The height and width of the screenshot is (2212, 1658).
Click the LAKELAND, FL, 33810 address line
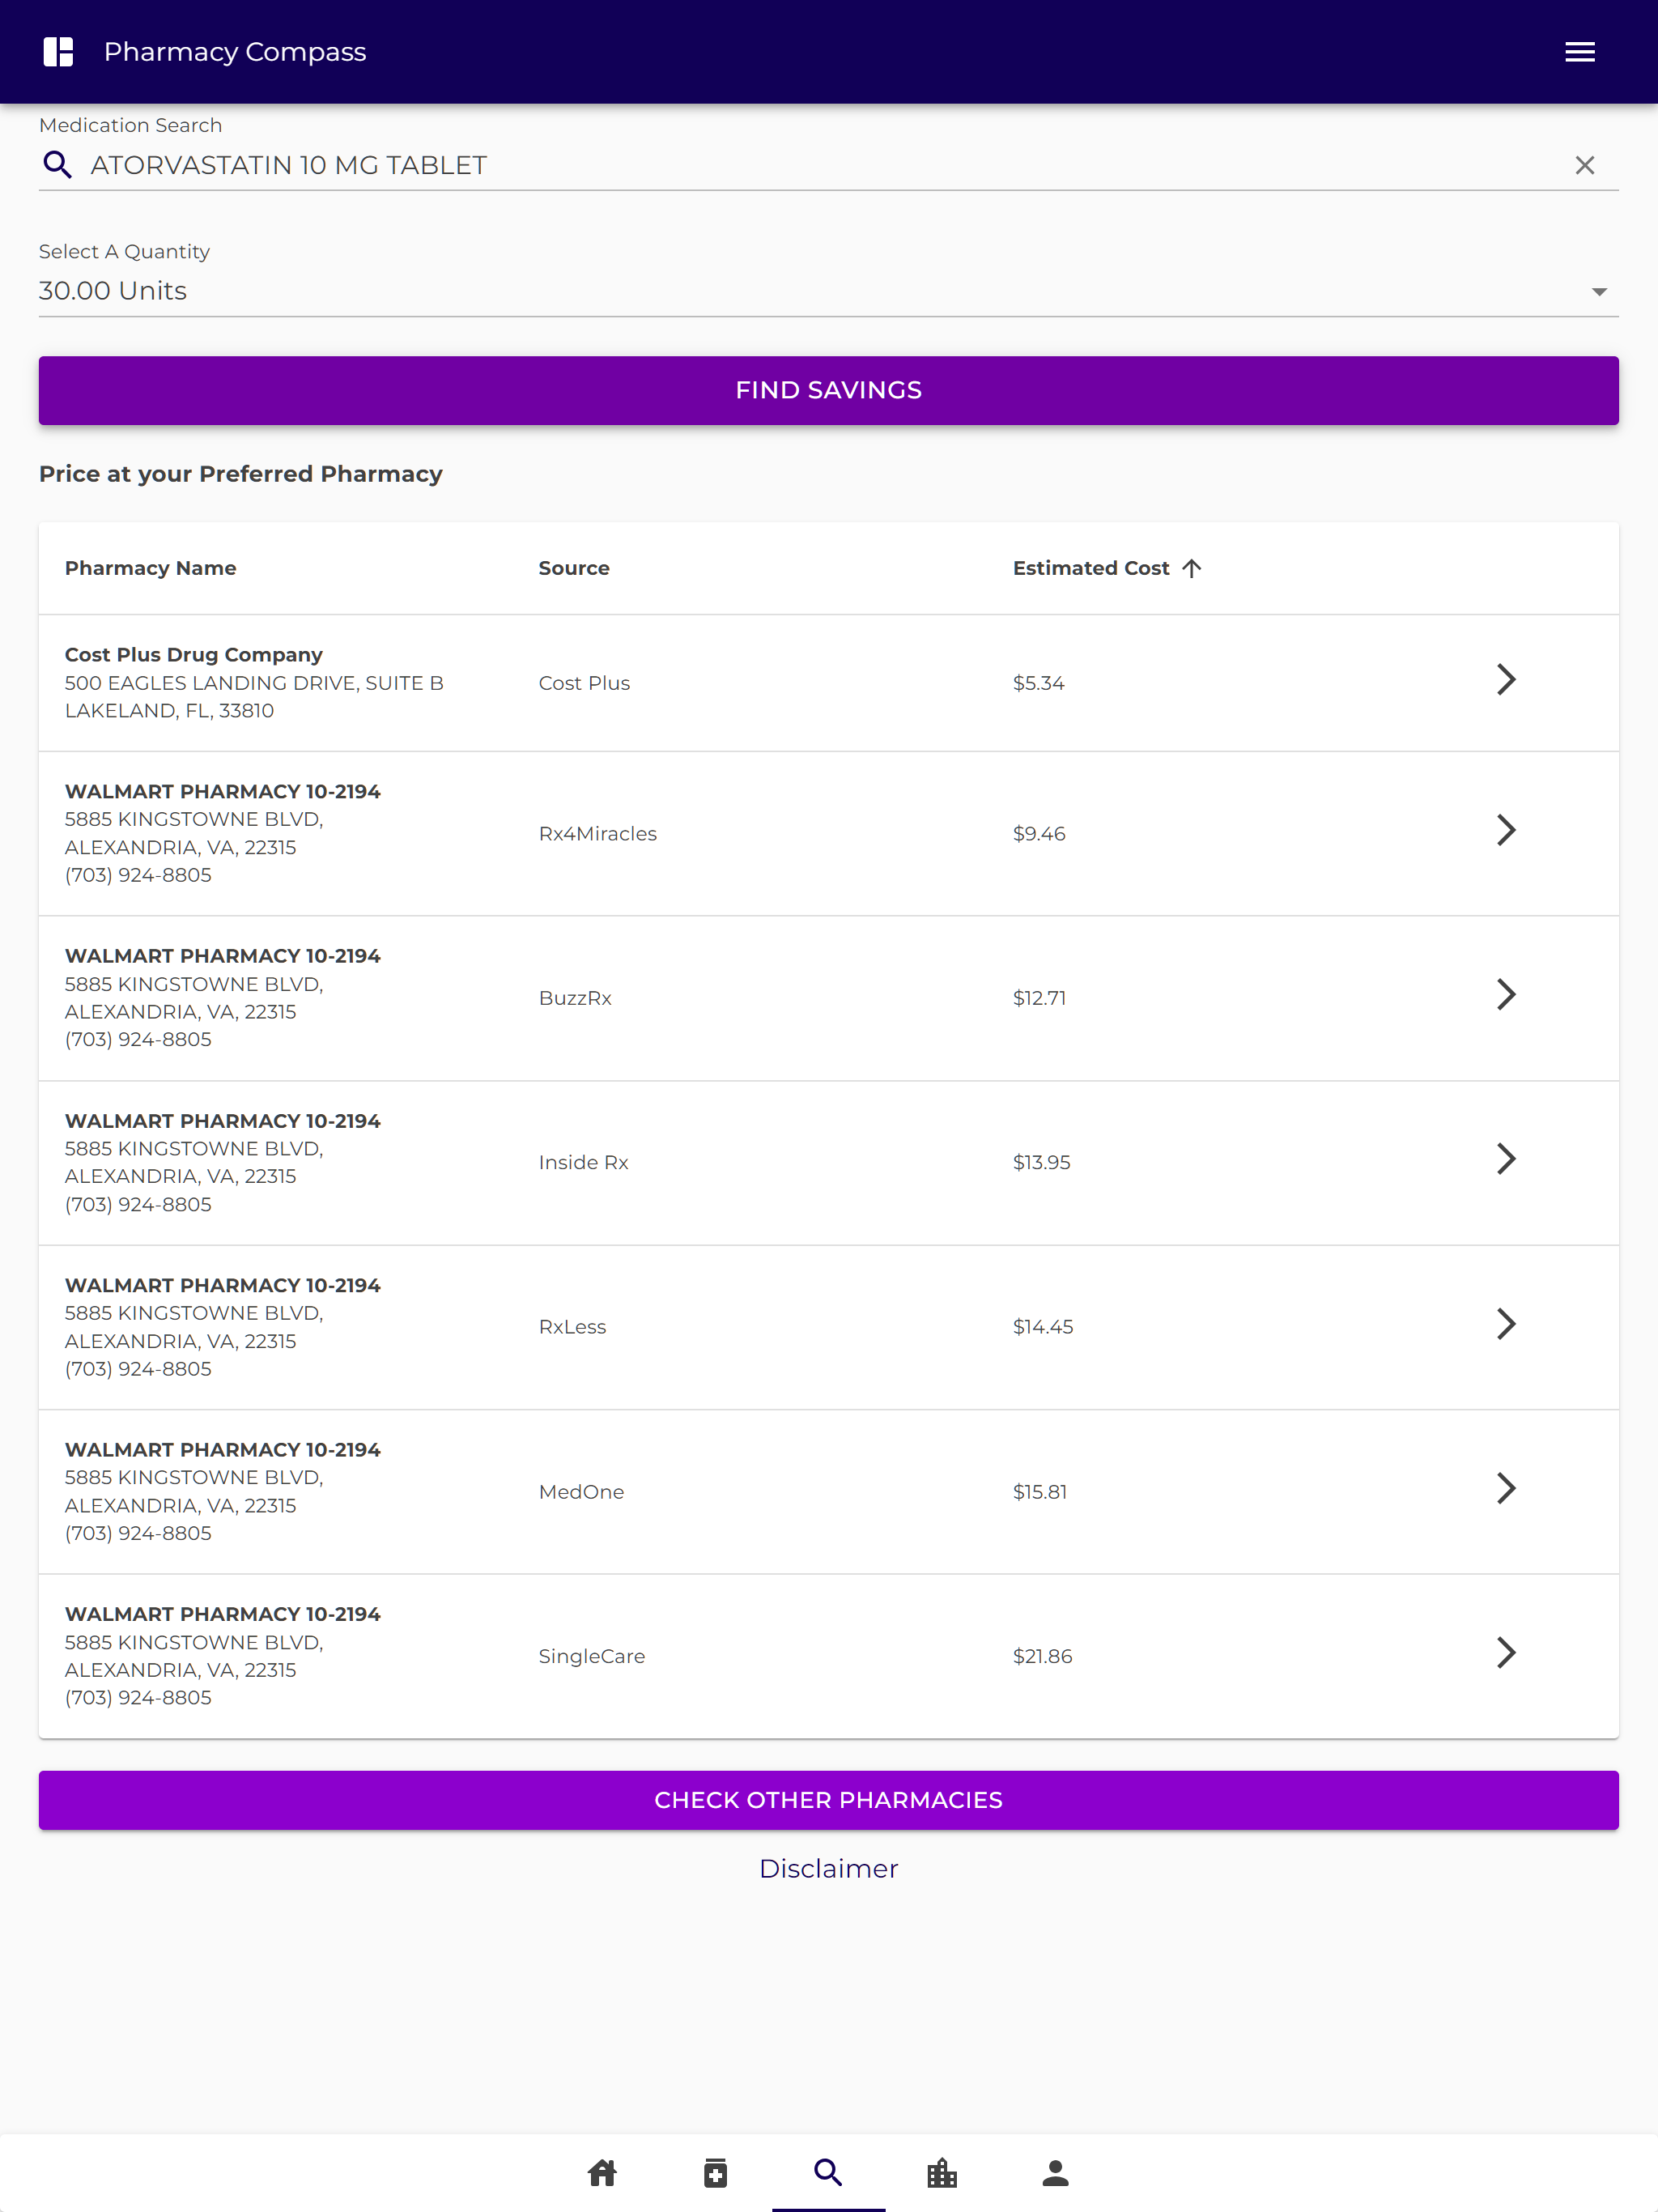pos(169,711)
